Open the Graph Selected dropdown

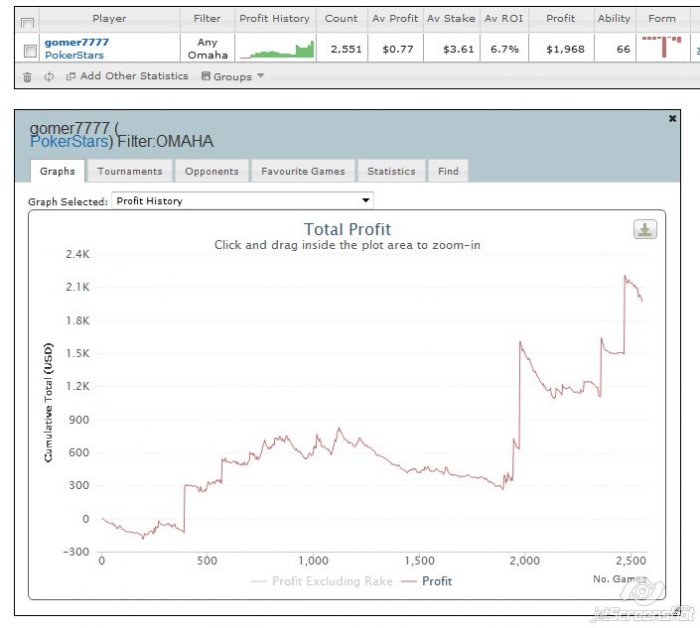pos(242,201)
